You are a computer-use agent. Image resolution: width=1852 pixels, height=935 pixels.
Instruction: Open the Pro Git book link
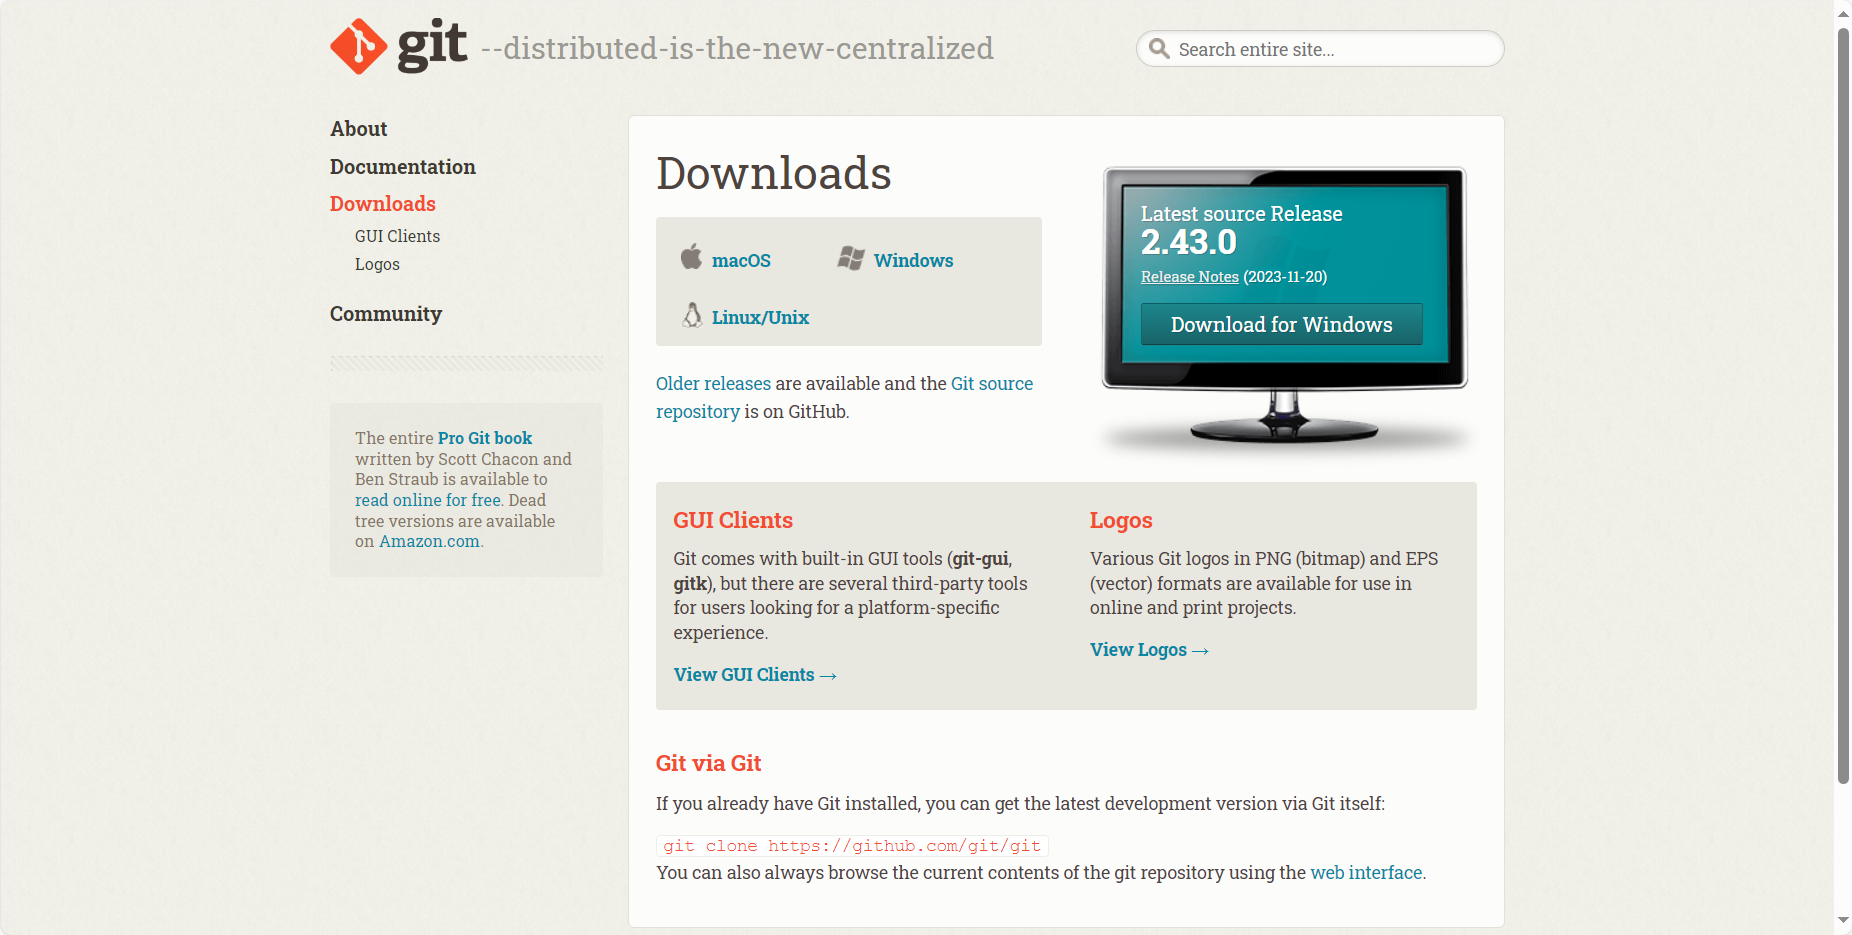(485, 438)
